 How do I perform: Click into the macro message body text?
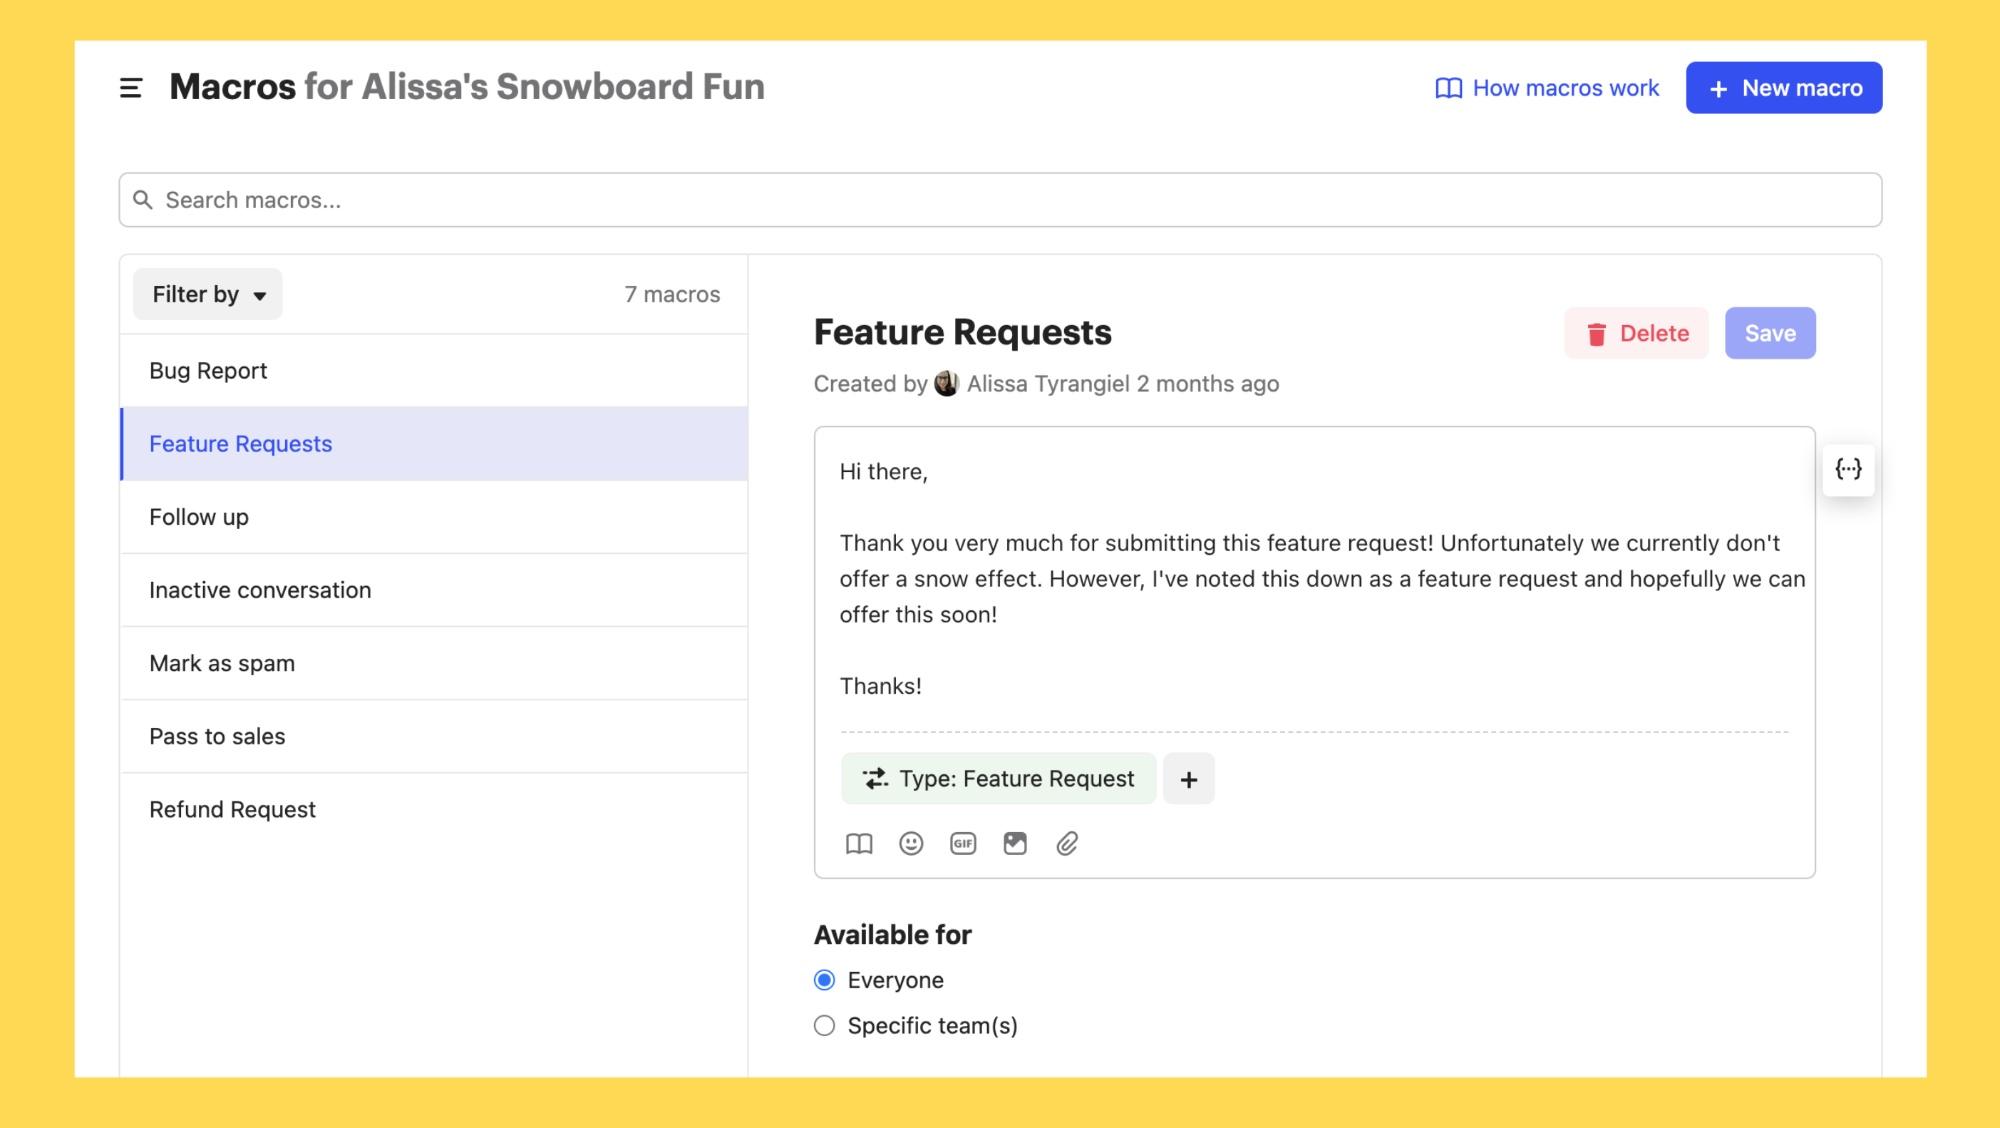pyautogui.click(x=1322, y=579)
